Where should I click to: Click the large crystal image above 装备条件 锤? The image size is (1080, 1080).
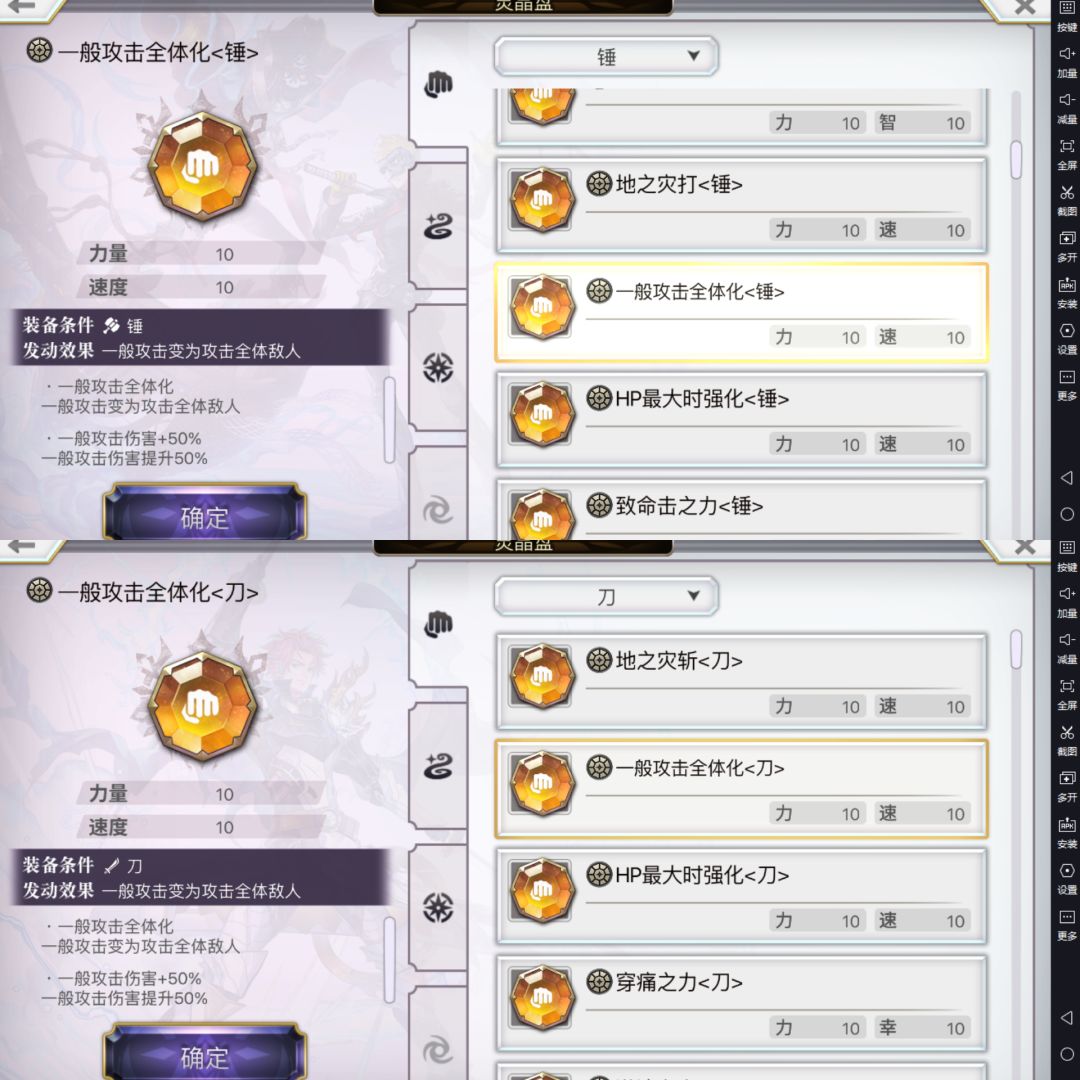(203, 165)
